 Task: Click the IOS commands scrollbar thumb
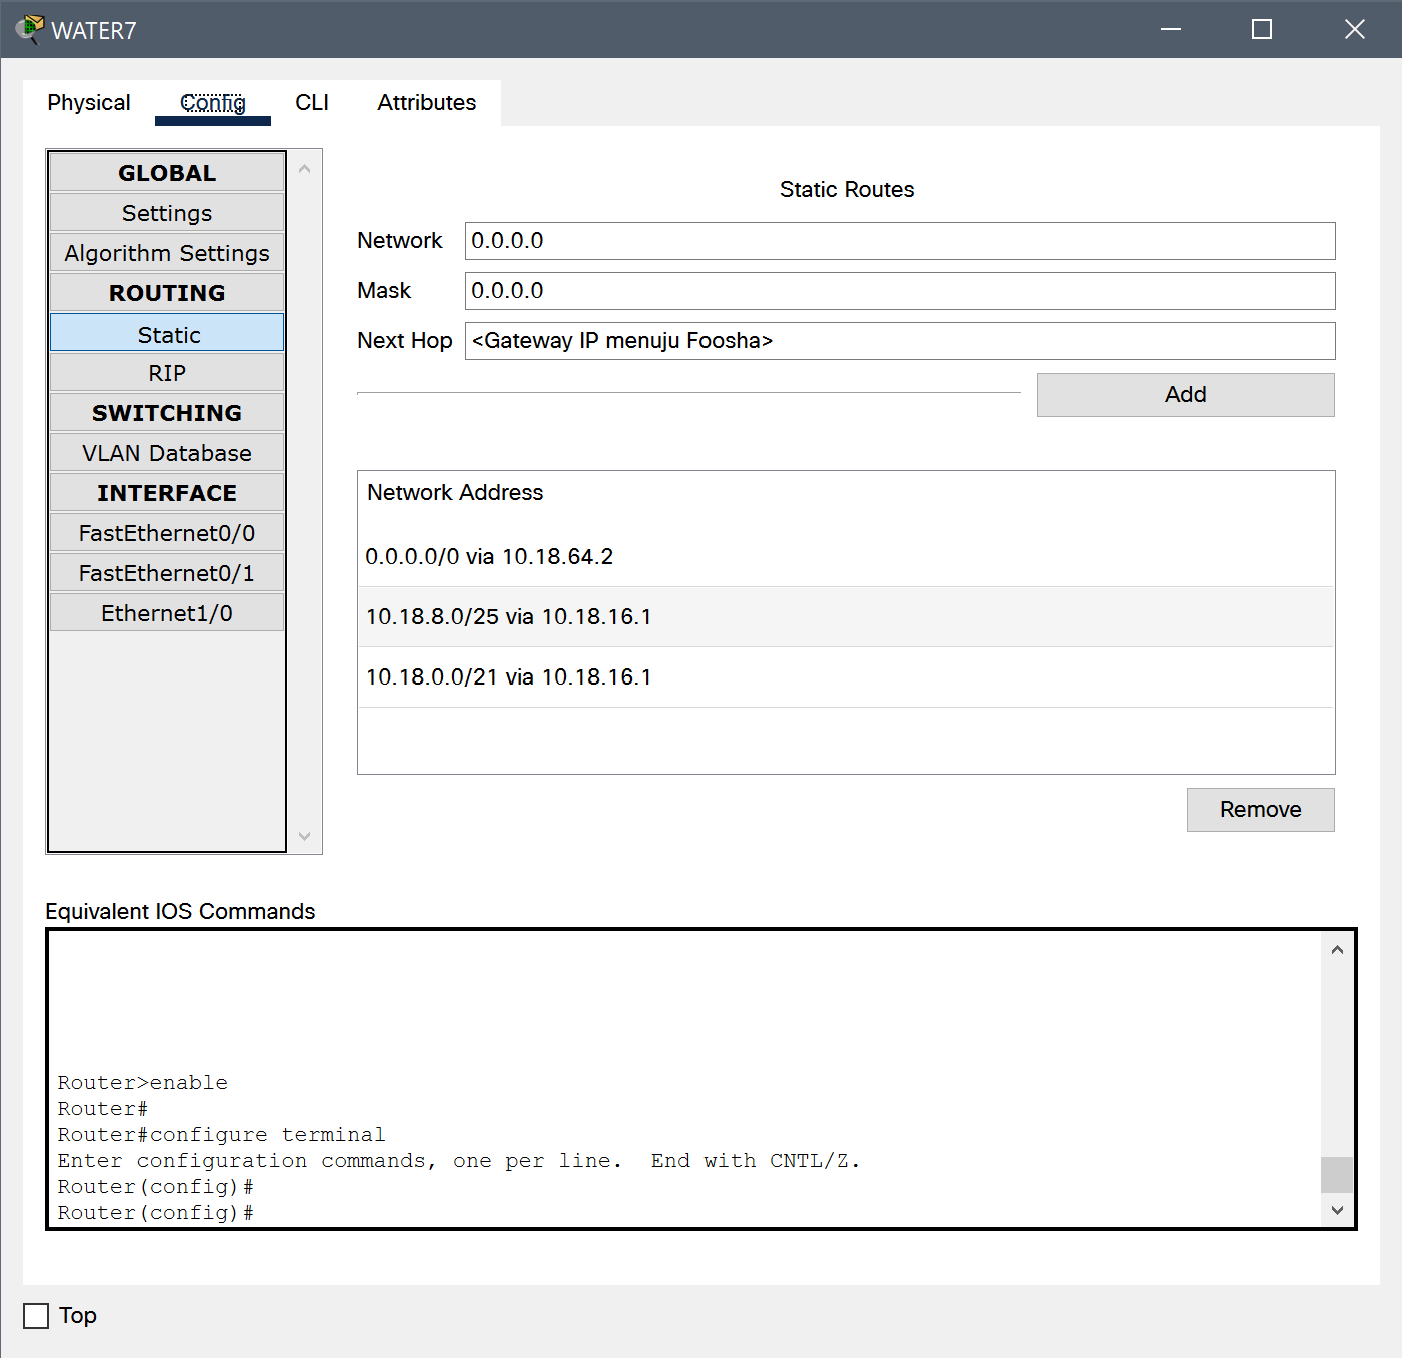click(1337, 1175)
